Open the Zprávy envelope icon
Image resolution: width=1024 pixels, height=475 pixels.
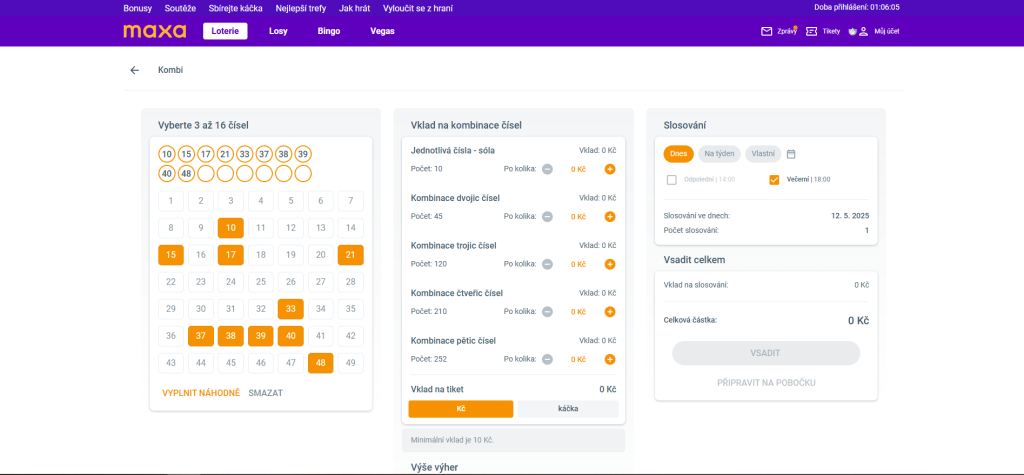(767, 31)
